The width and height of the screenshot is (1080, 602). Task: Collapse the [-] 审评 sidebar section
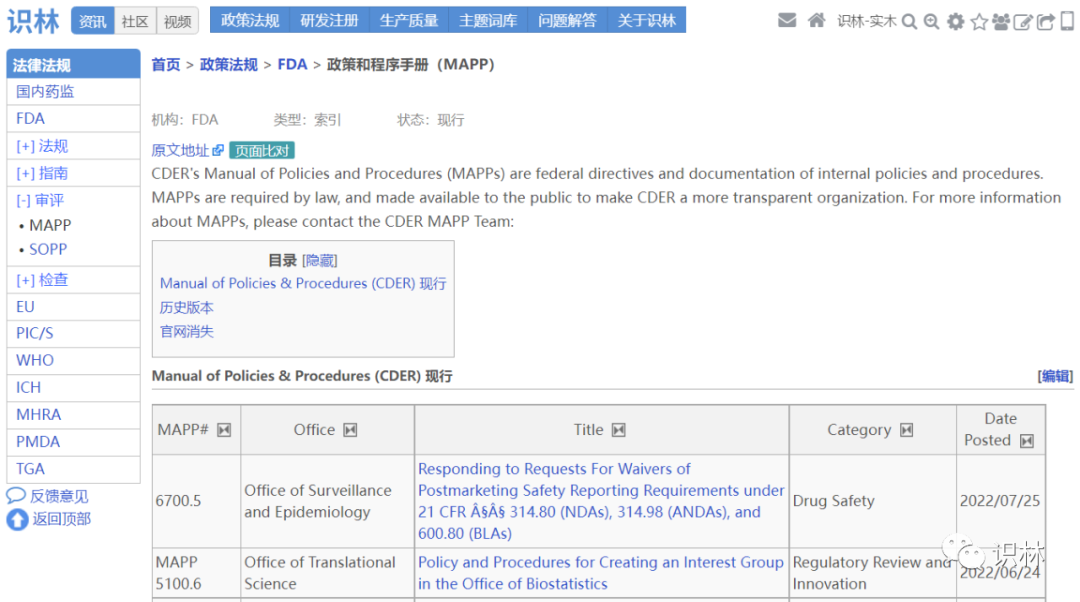click(40, 200)
